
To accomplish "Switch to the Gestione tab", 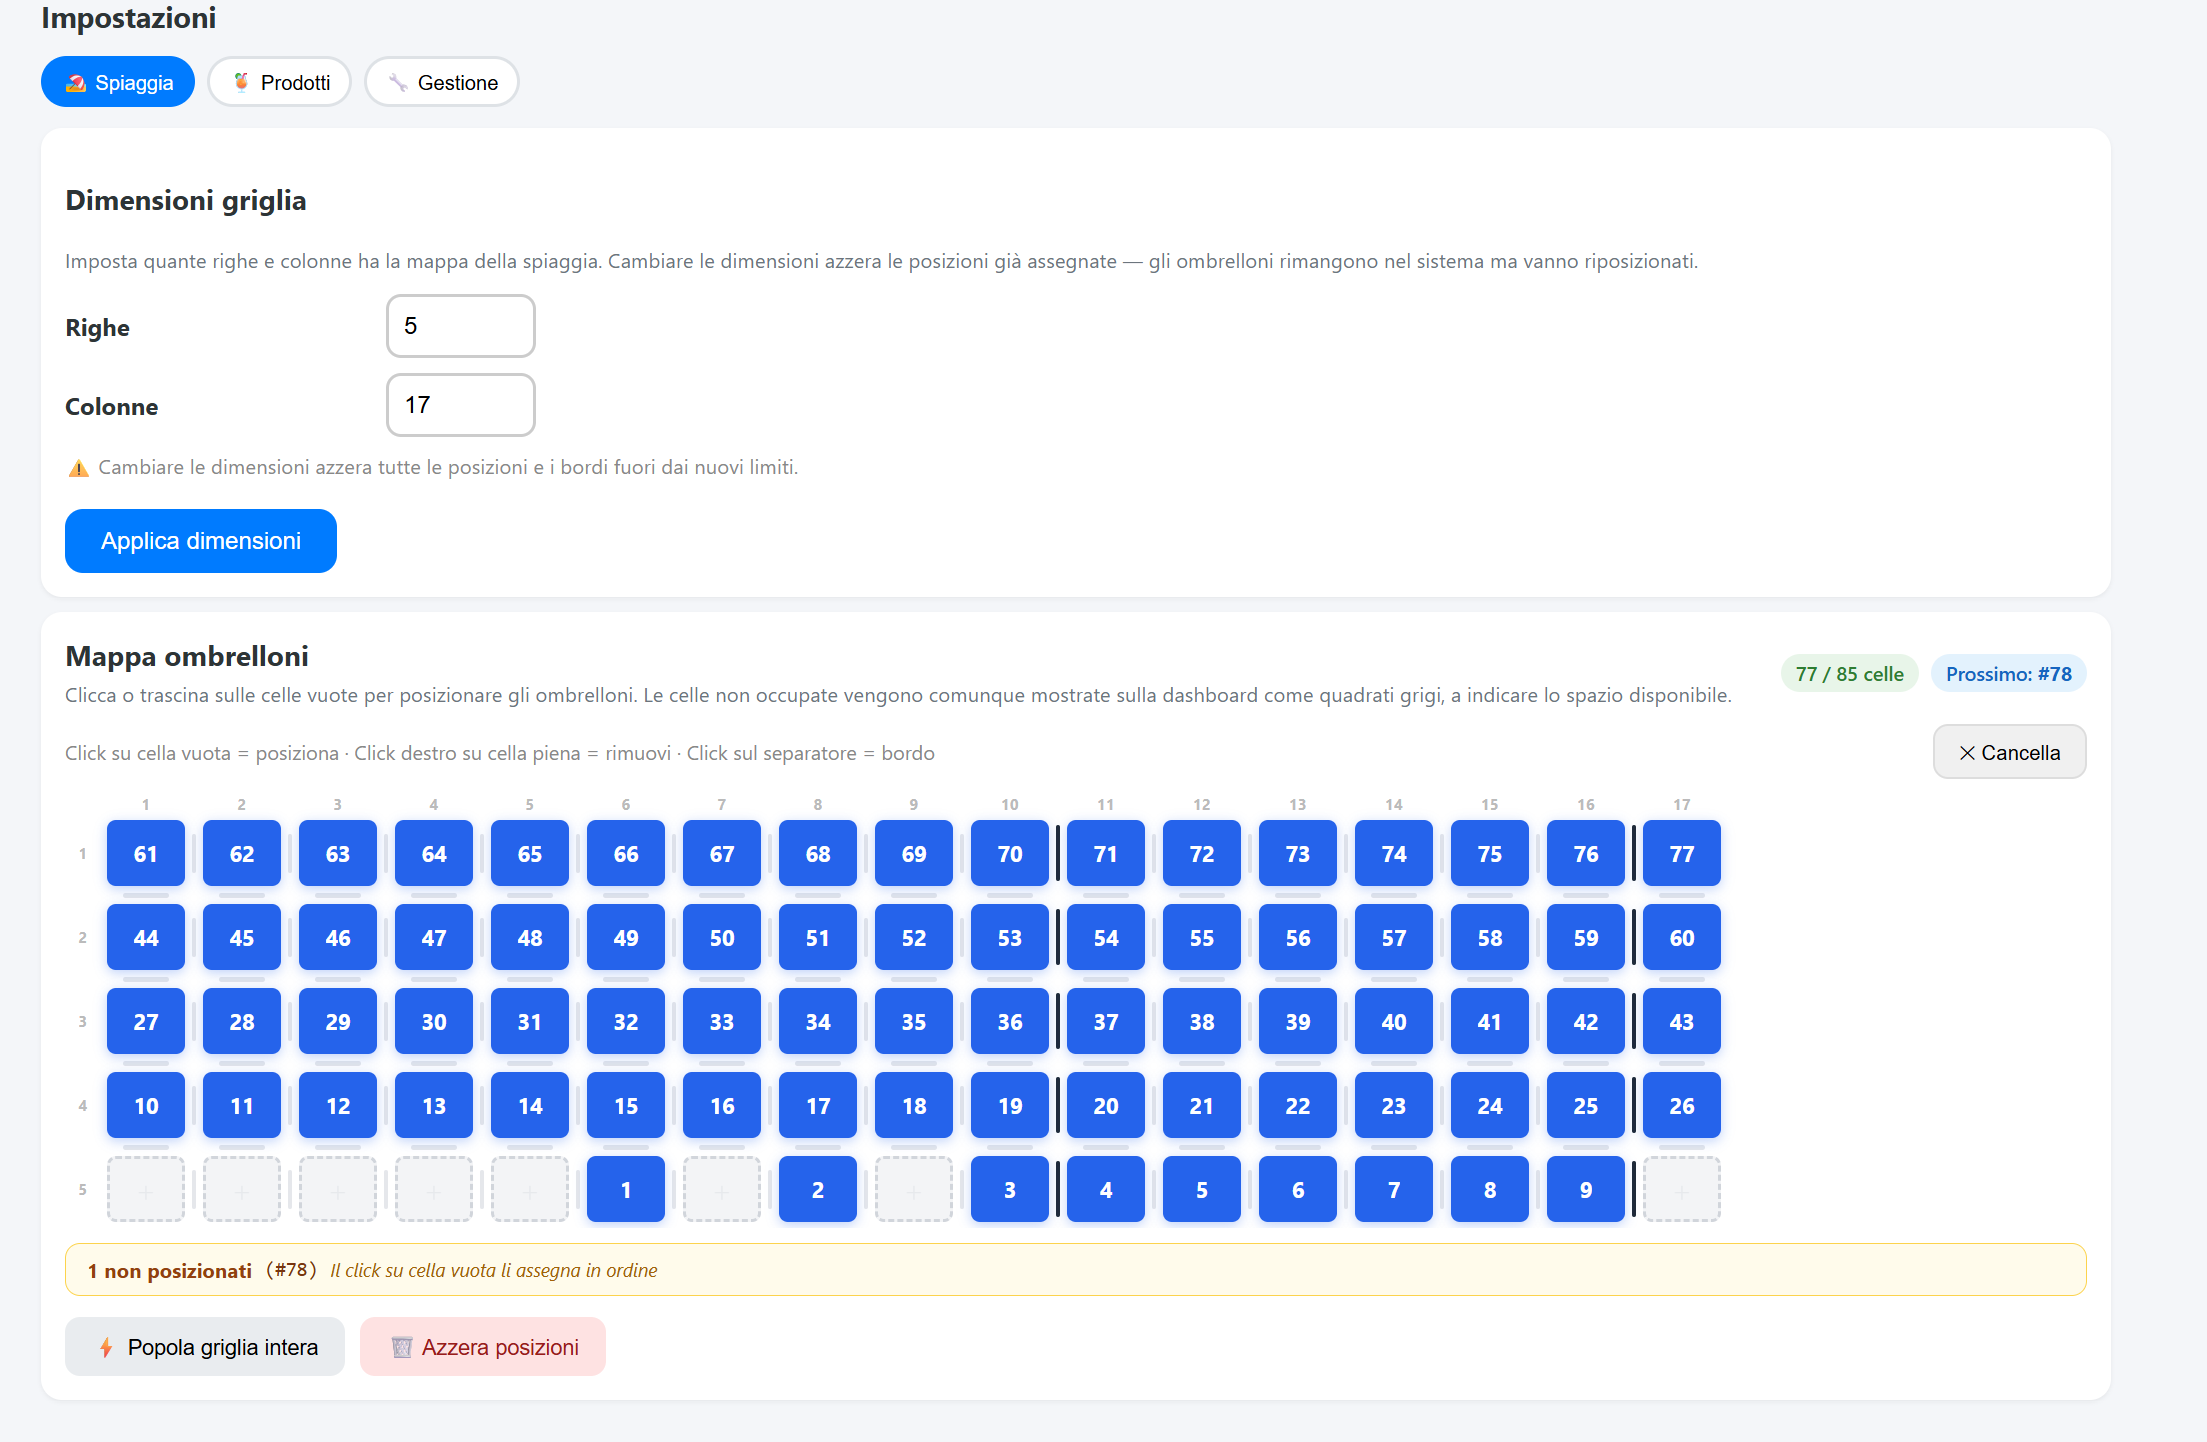I will point(442,82).
